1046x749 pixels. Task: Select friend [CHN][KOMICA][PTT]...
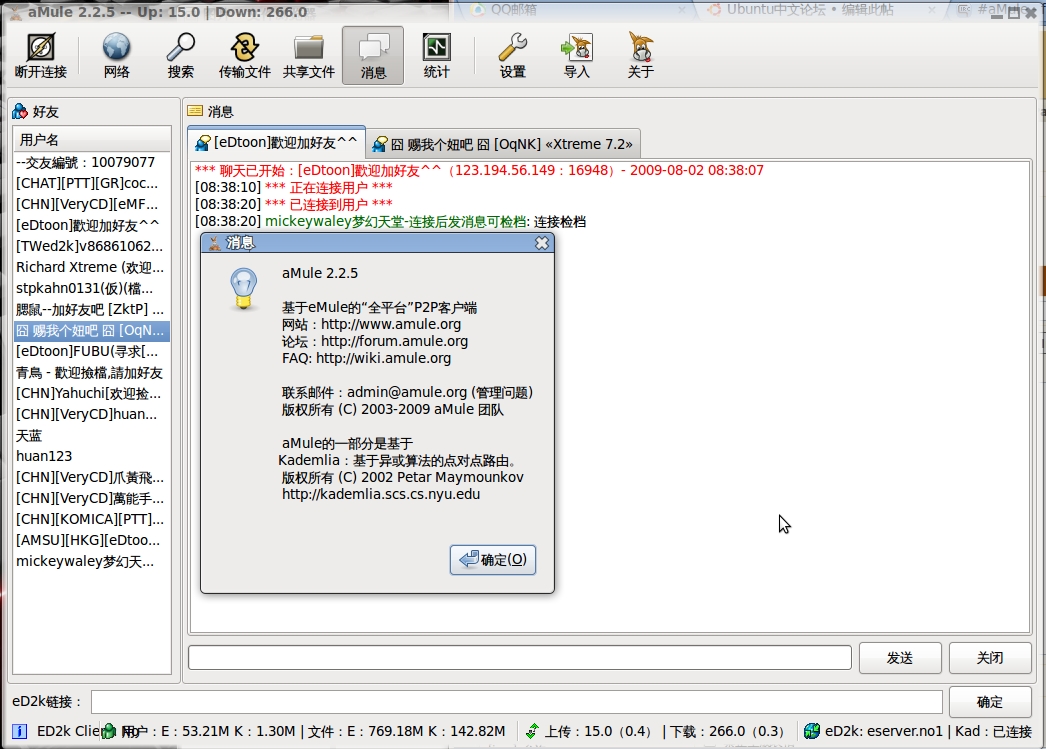pyautogui.click(x=92, y=519)
